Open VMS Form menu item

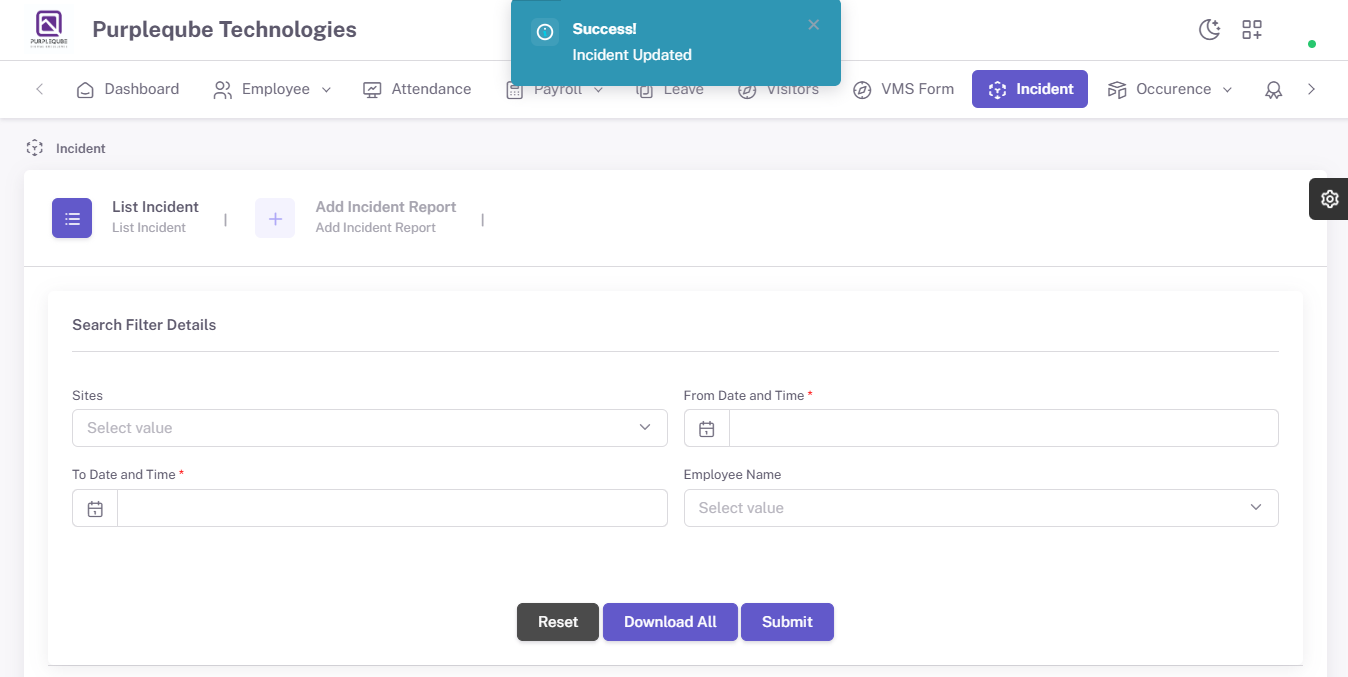[904, 89]
